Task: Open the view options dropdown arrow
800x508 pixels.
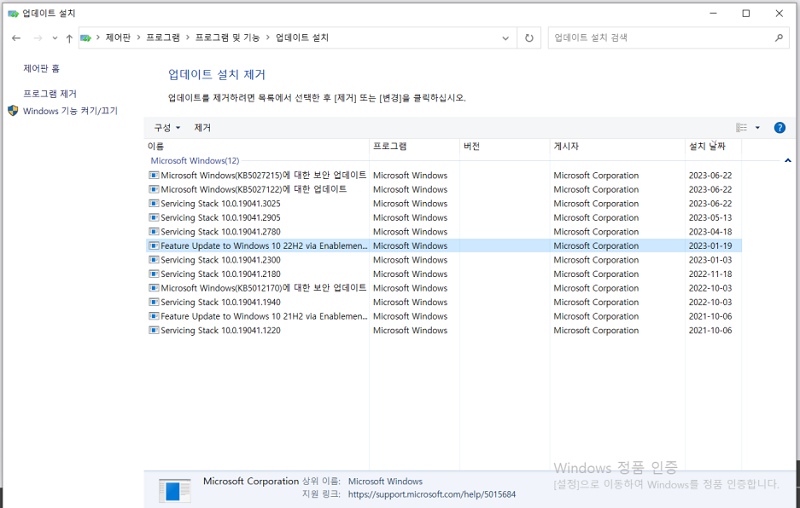Action: 757,128
